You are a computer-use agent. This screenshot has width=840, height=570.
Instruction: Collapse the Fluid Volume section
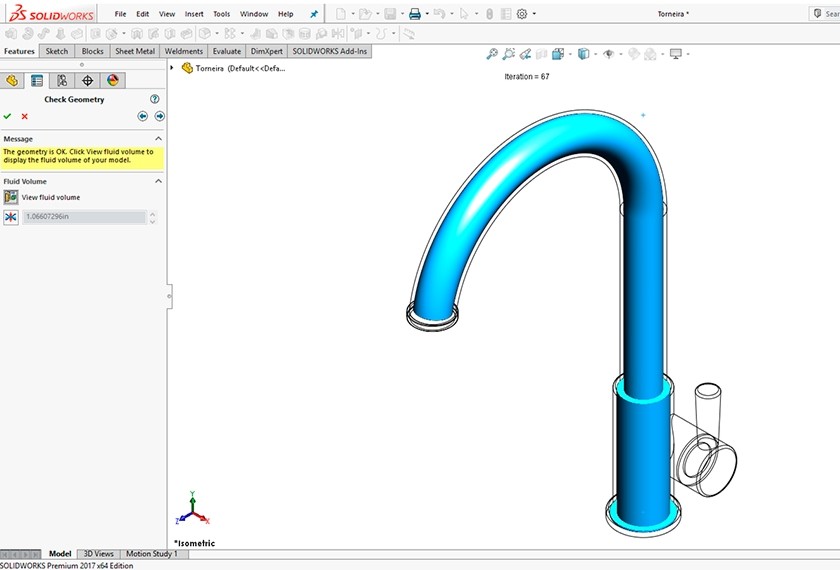(158, 181)
